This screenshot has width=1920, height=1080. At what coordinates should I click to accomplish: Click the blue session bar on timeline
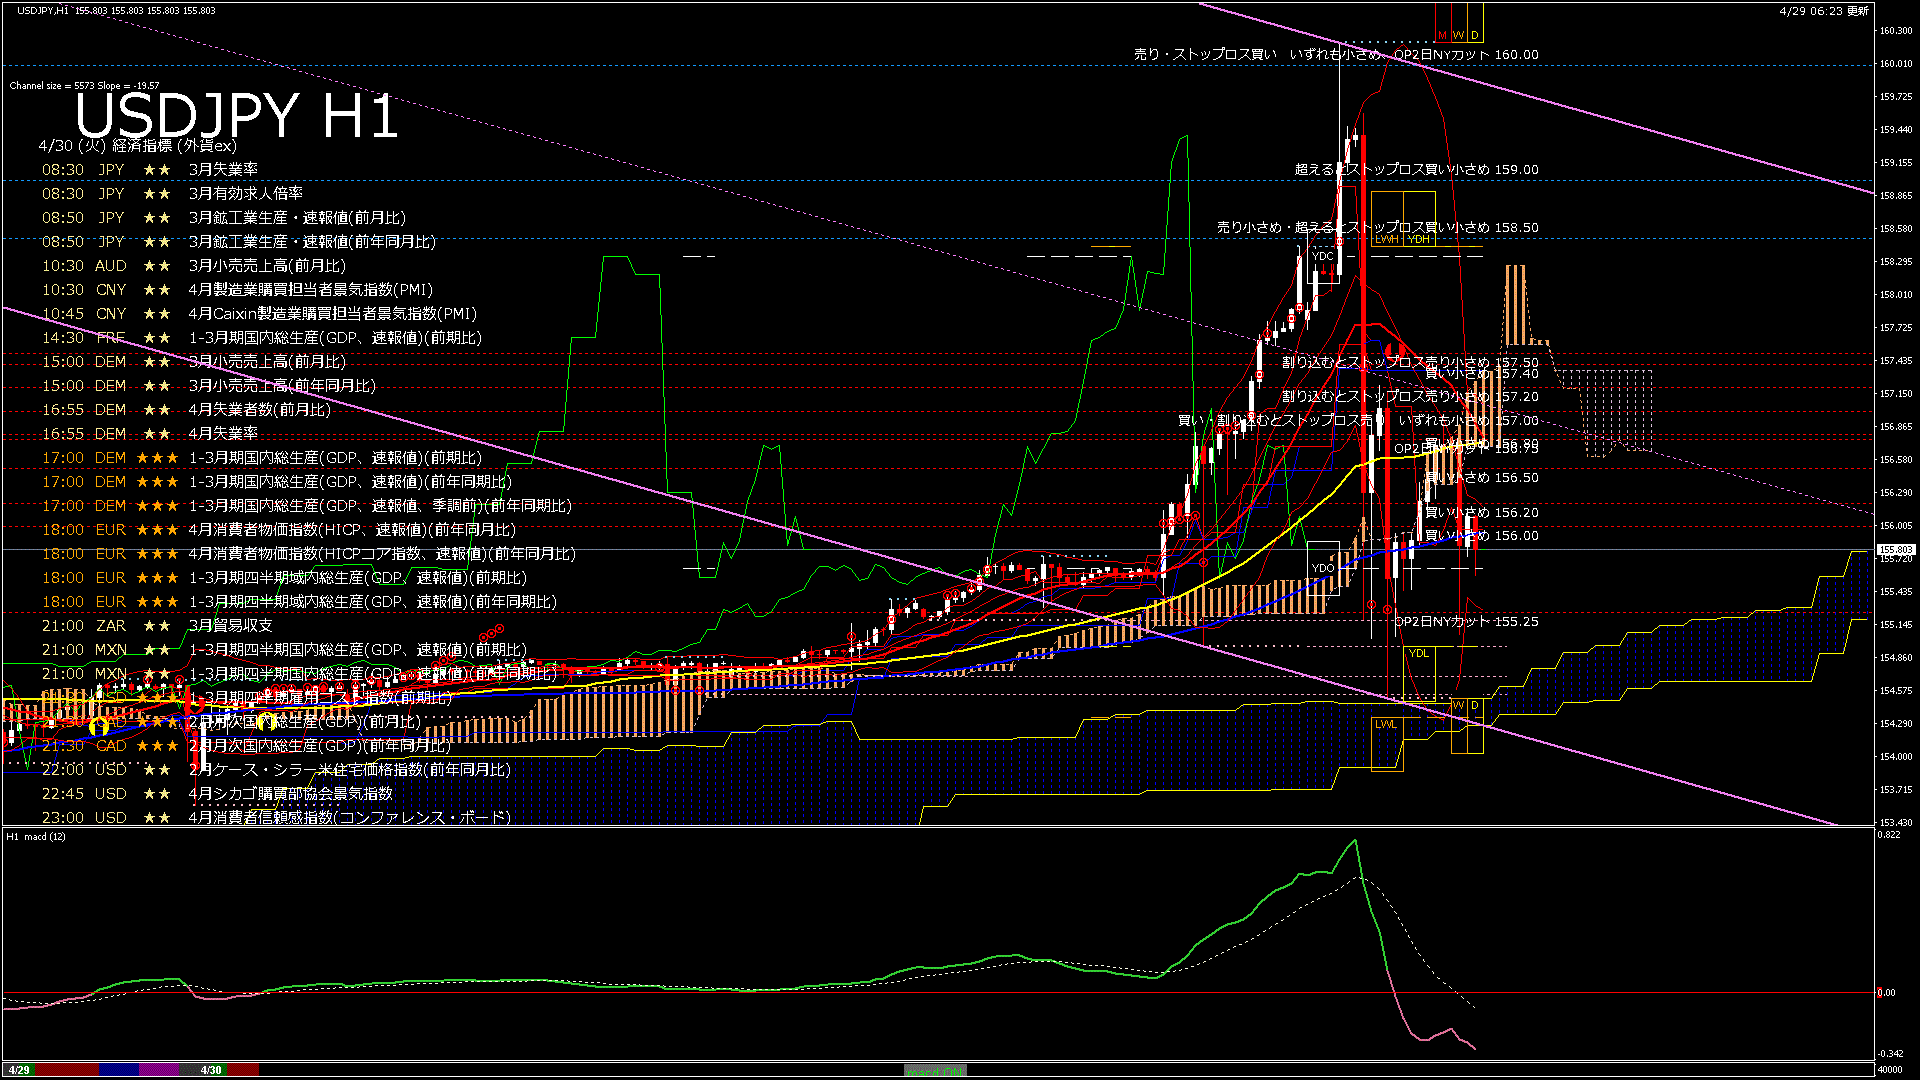(119, 1070)
